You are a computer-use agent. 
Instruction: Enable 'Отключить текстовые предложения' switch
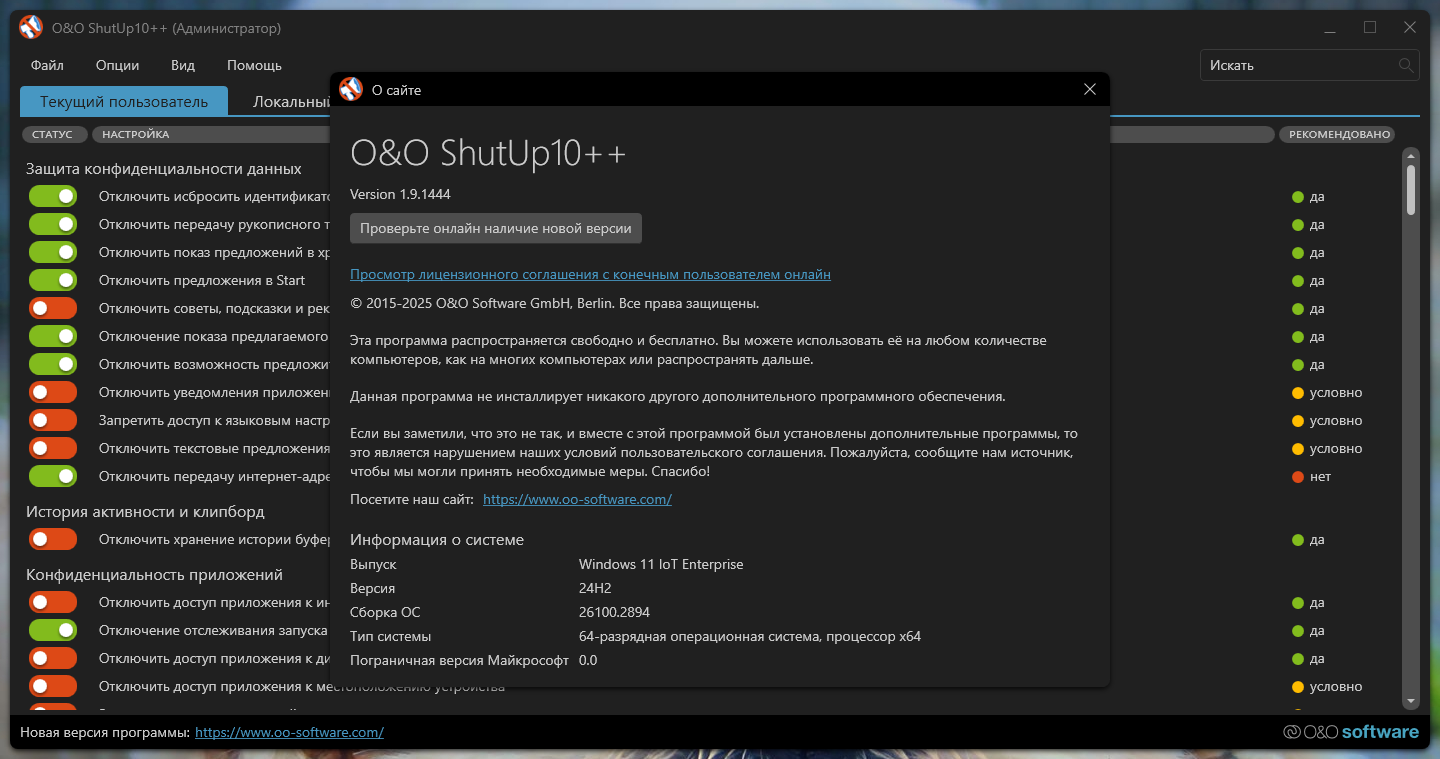[53, 448]
